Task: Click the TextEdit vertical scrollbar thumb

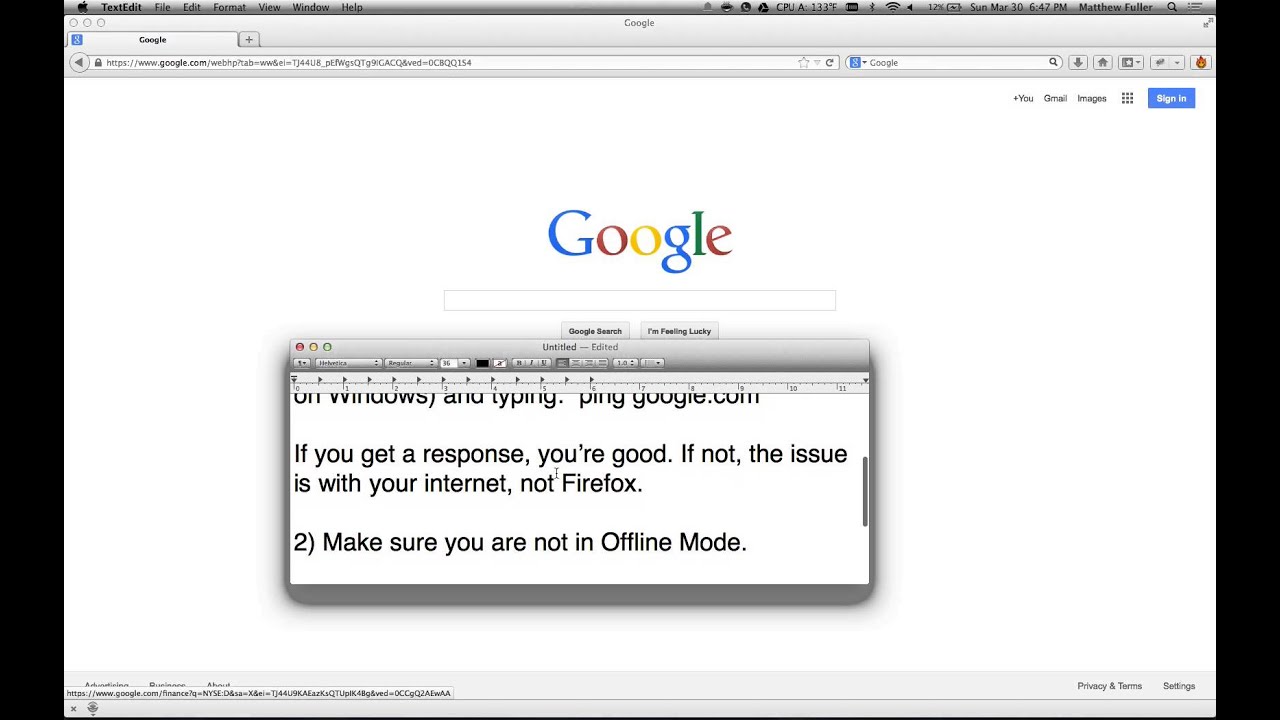Action: click(x=865, y=492)
